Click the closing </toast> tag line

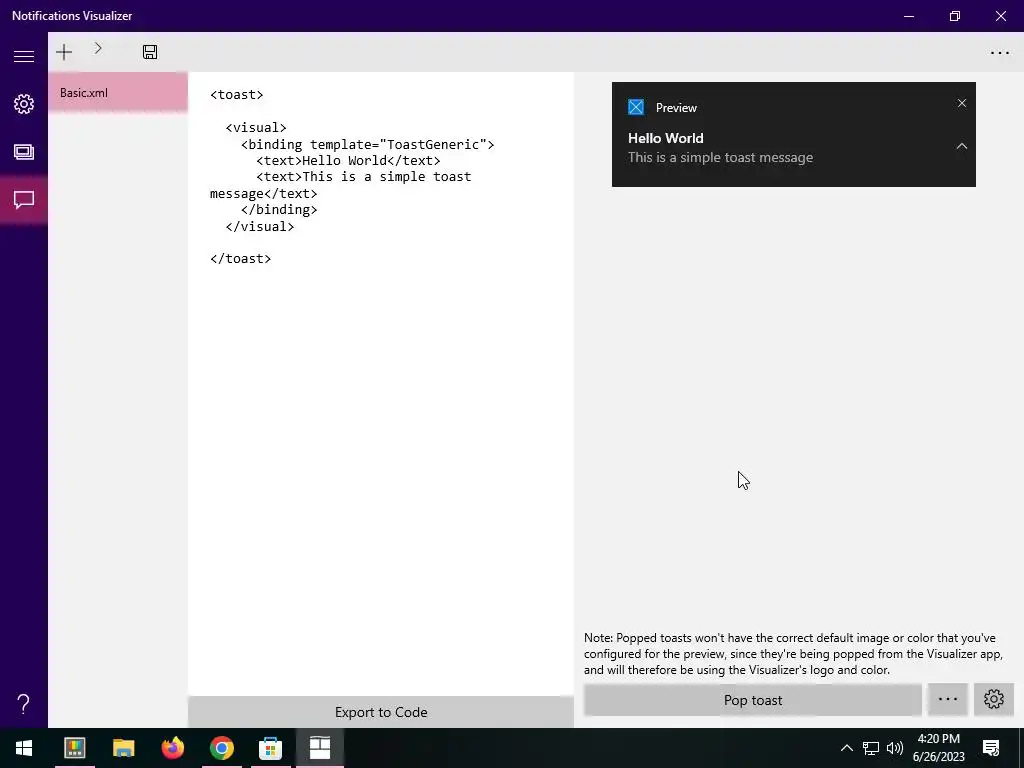pos(240,259)
